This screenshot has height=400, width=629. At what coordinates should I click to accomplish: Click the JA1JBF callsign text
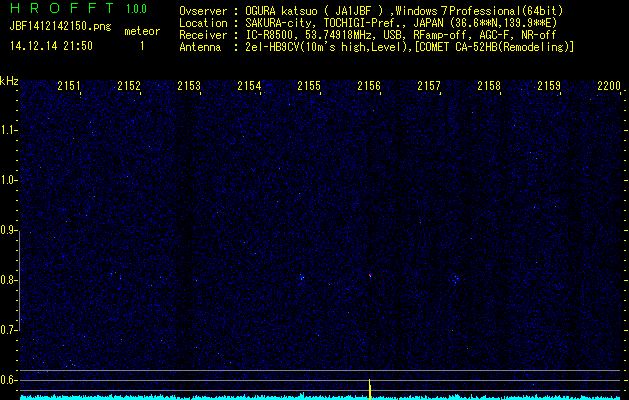click(355, 11)
